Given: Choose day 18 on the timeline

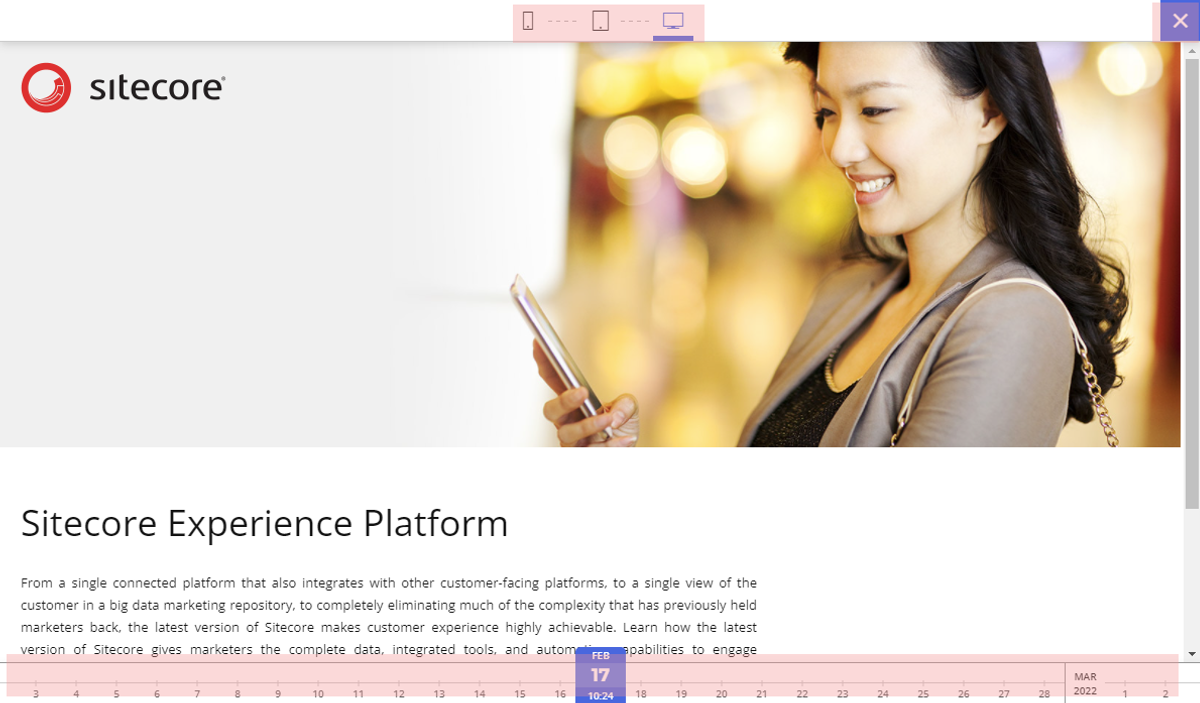Looking at the screenshot, I should (641, 693).
